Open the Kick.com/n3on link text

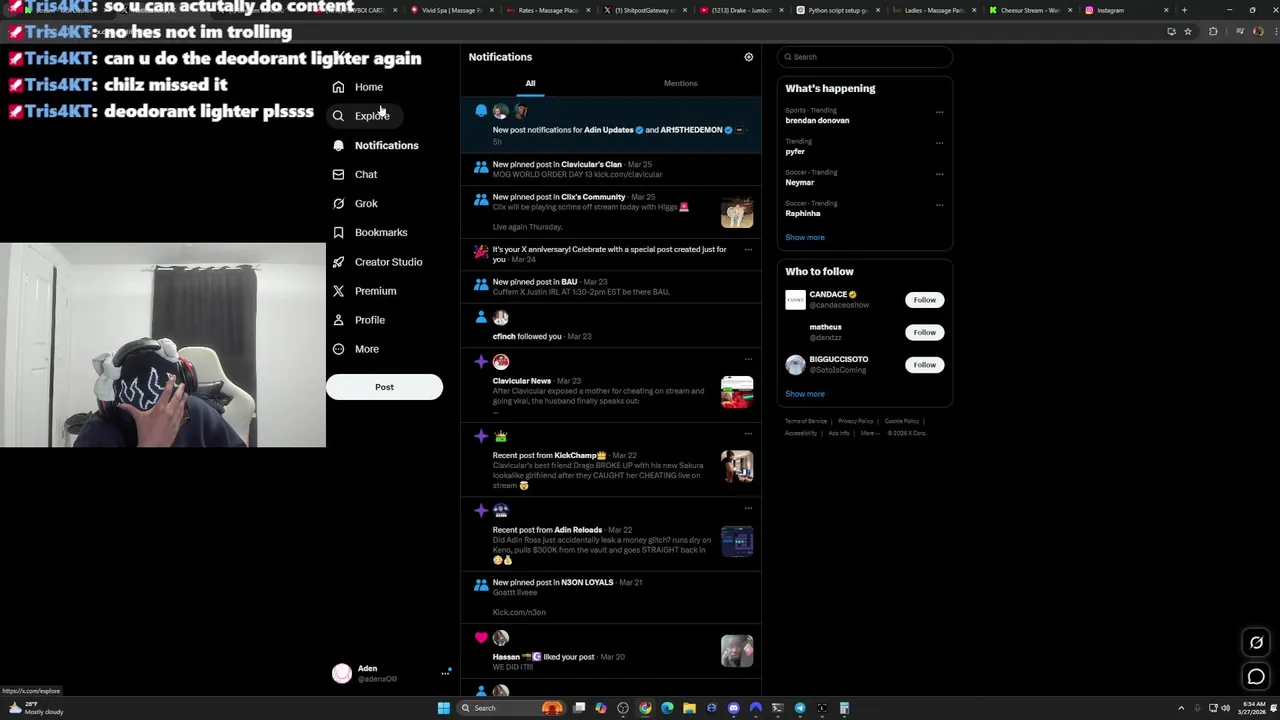pyautogui.click(x=519, y=612)
